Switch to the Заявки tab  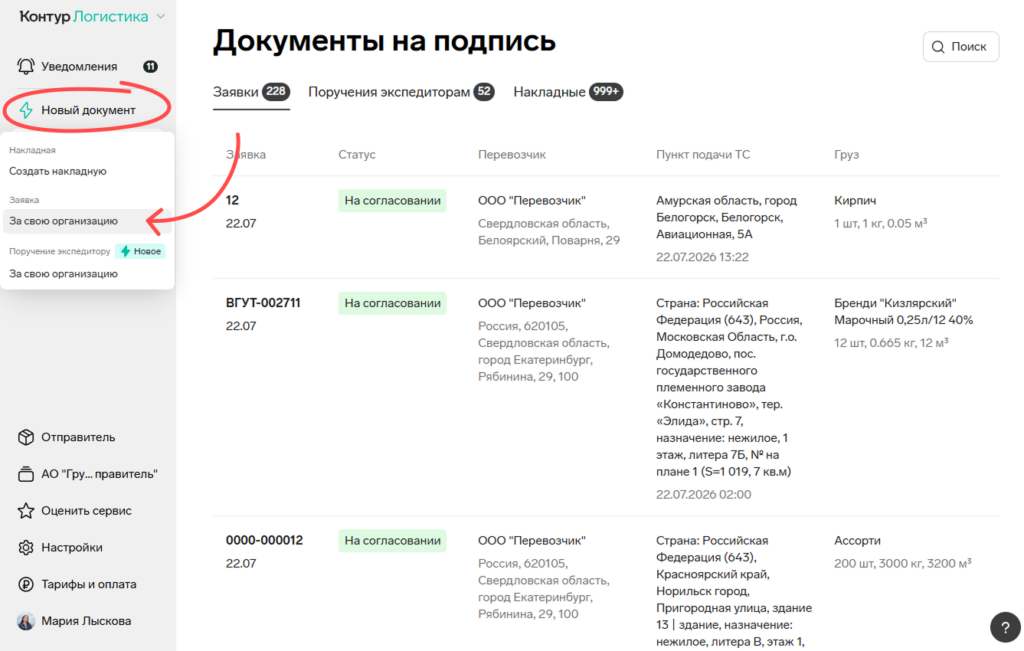tap(251, 92)
